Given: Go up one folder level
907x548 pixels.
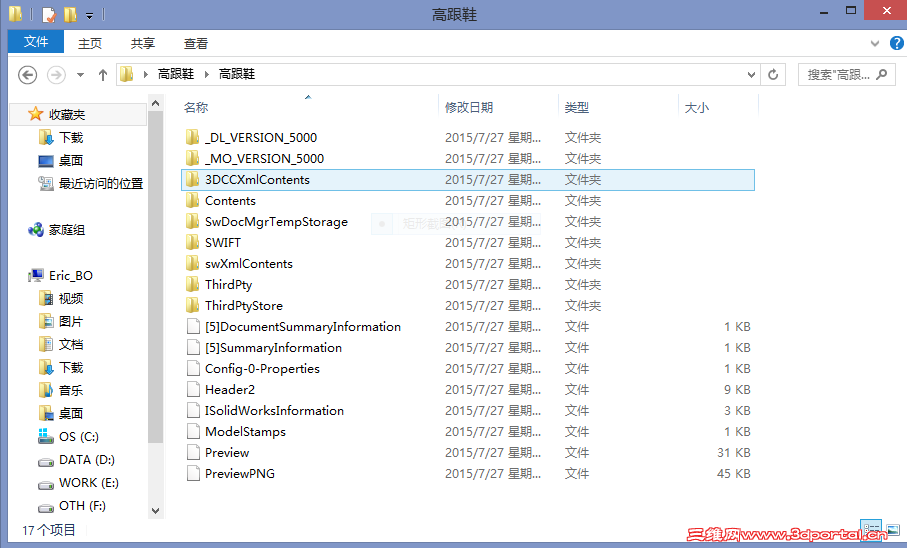Looking at the screenshot, I should tap(103, 75).
